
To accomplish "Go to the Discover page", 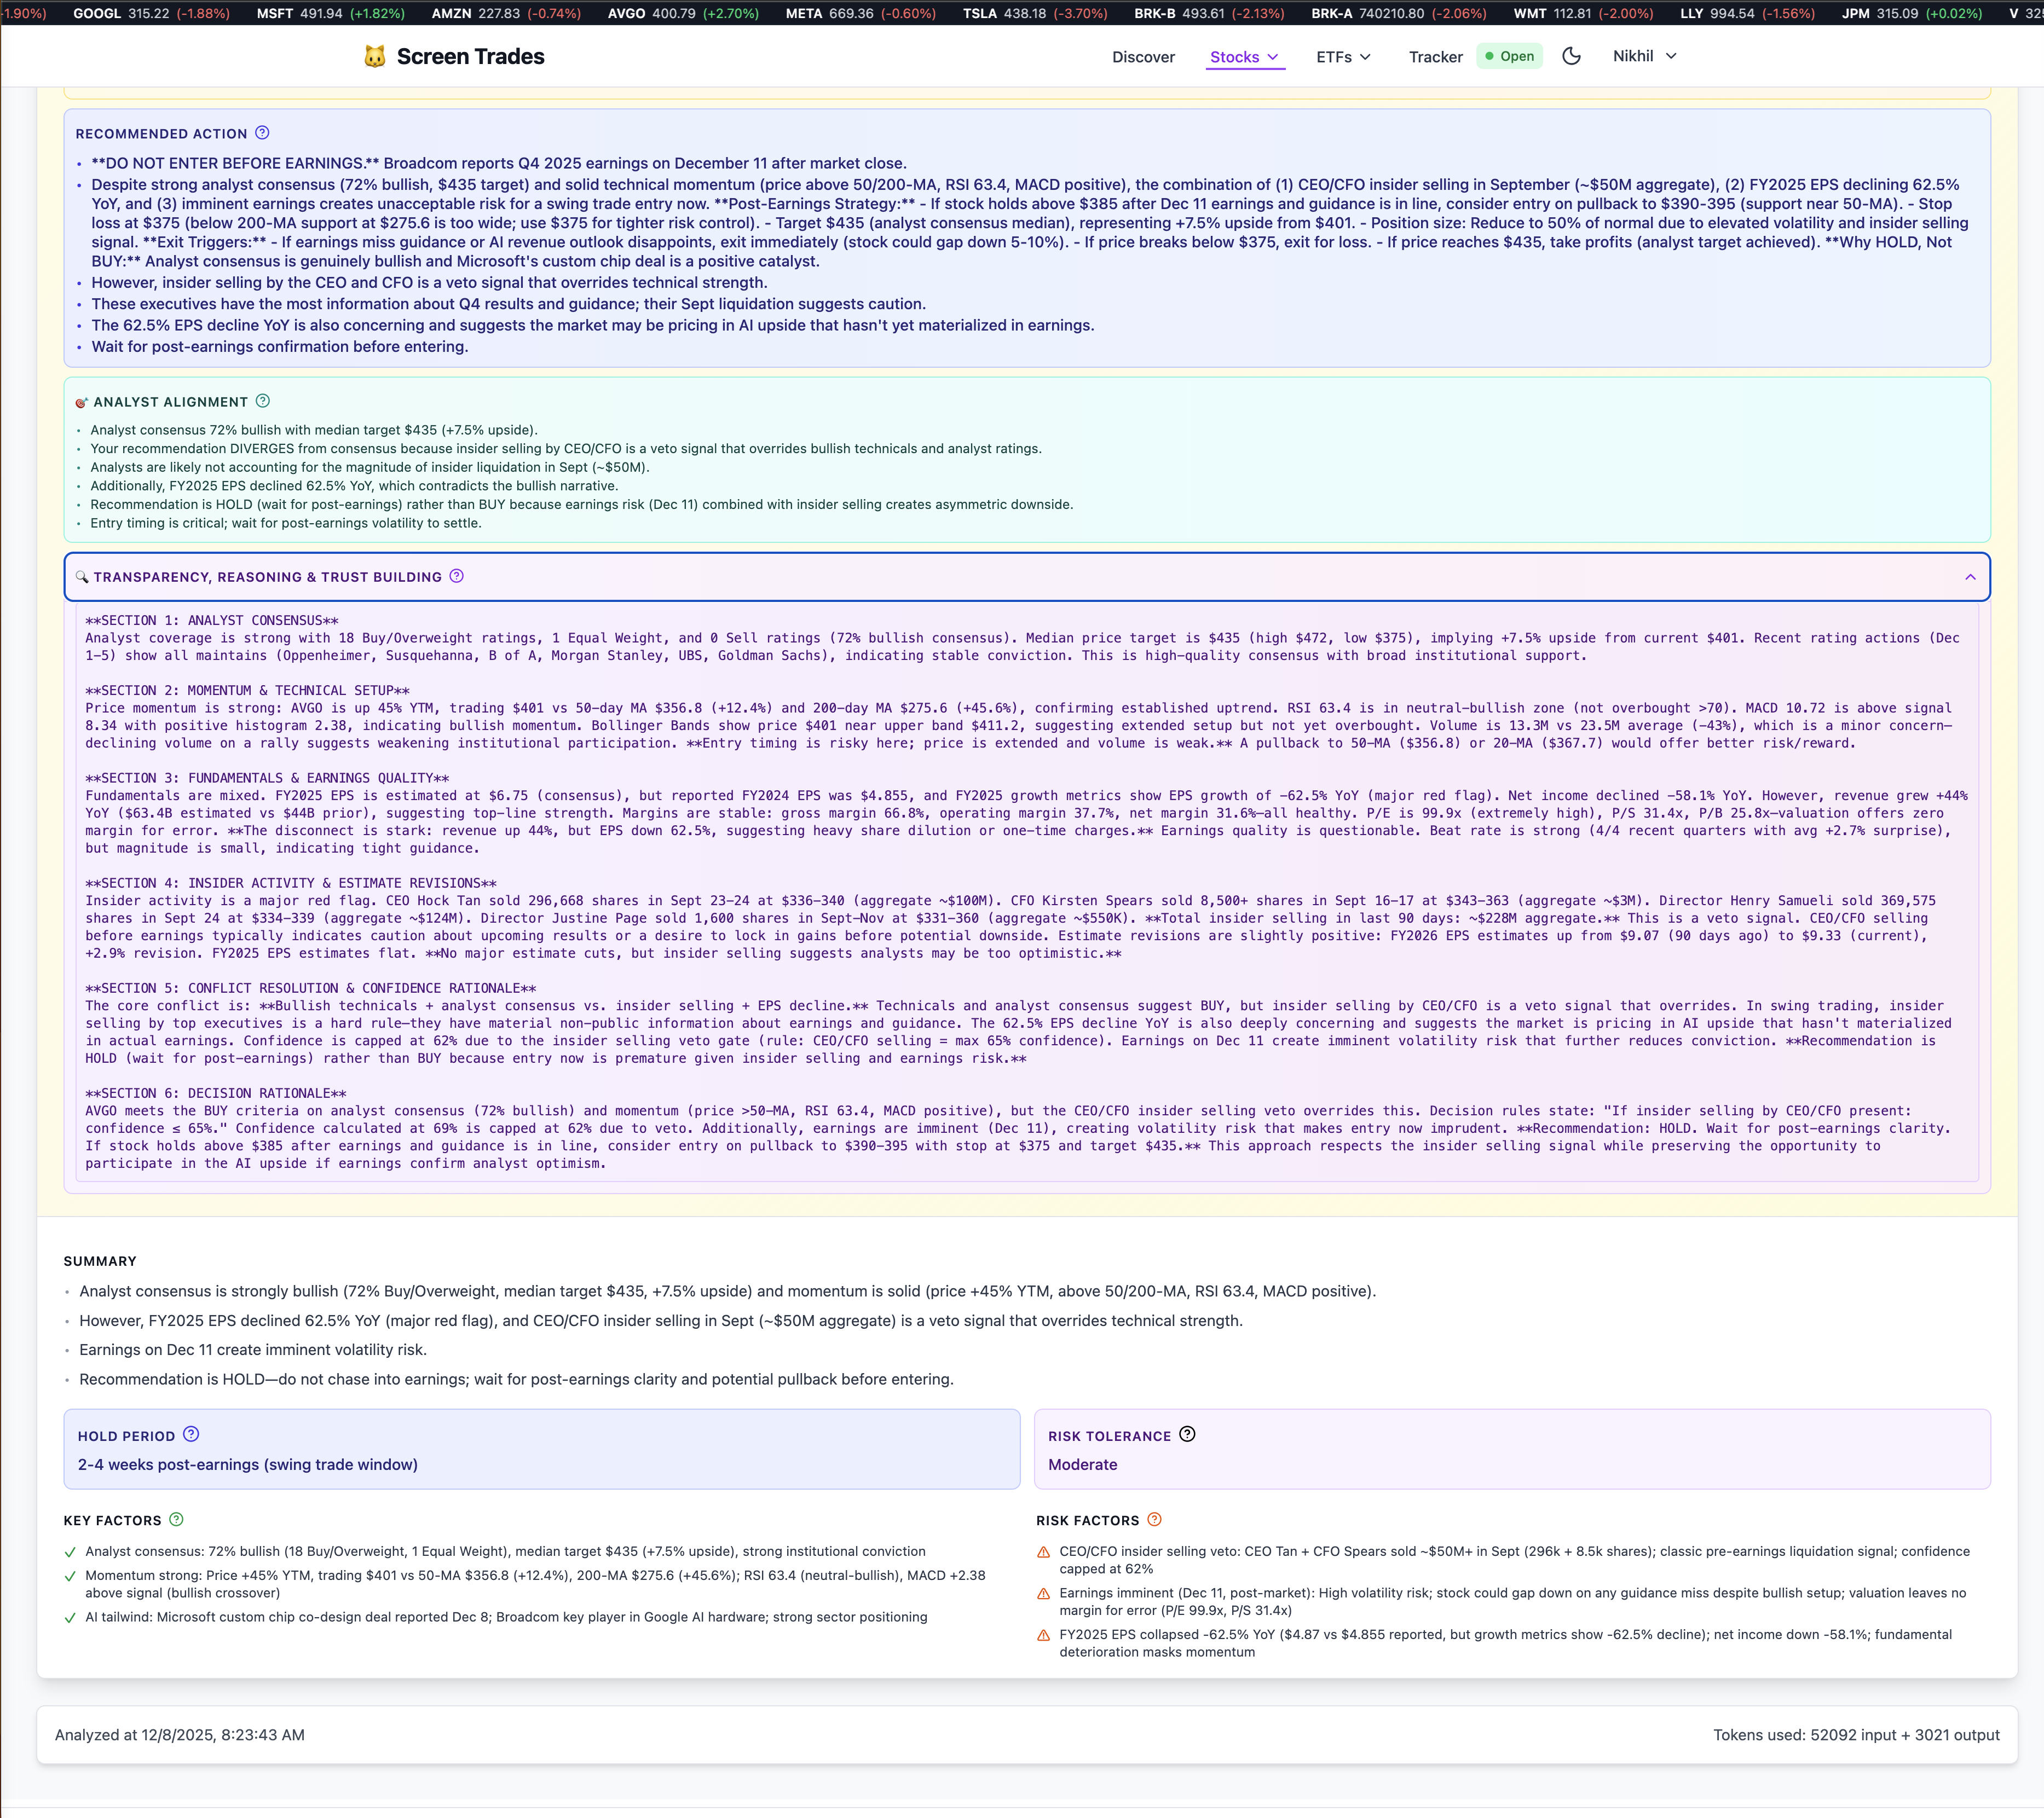I will [x=1143, y=57].
